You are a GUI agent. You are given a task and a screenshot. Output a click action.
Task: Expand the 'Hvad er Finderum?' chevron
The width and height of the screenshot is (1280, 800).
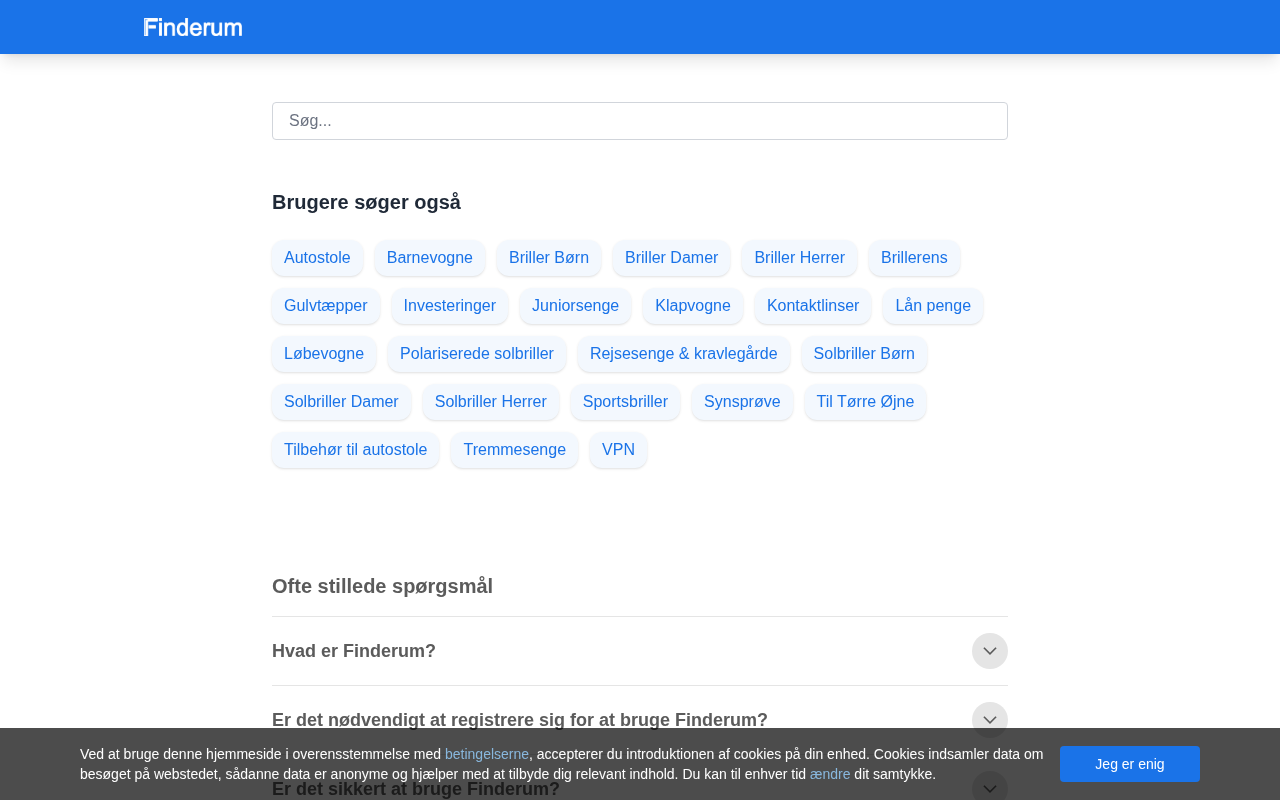990,651
